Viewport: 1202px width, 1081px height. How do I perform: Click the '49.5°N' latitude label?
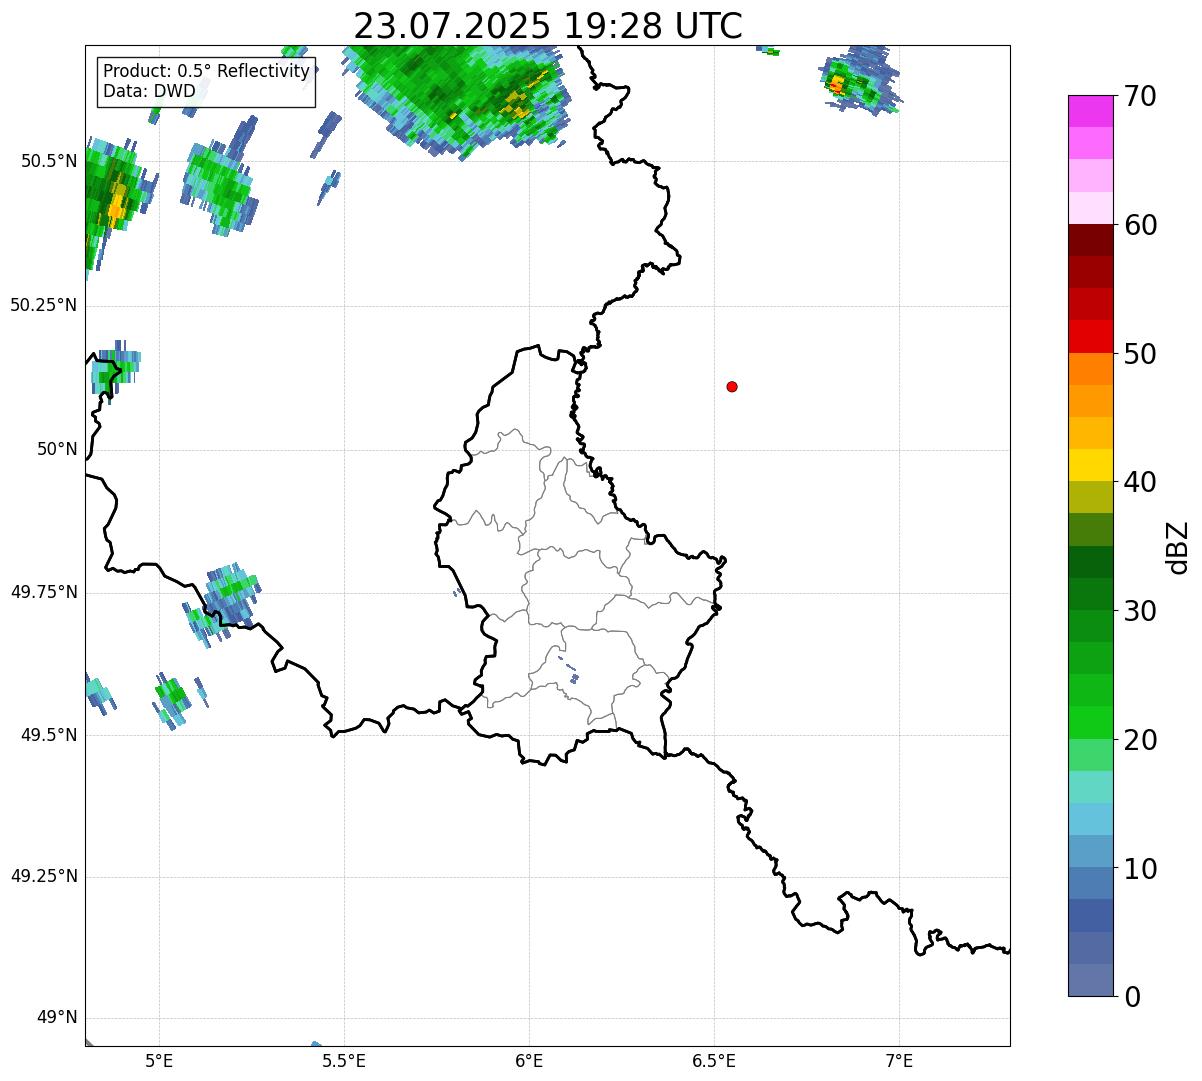click(48, 735)
